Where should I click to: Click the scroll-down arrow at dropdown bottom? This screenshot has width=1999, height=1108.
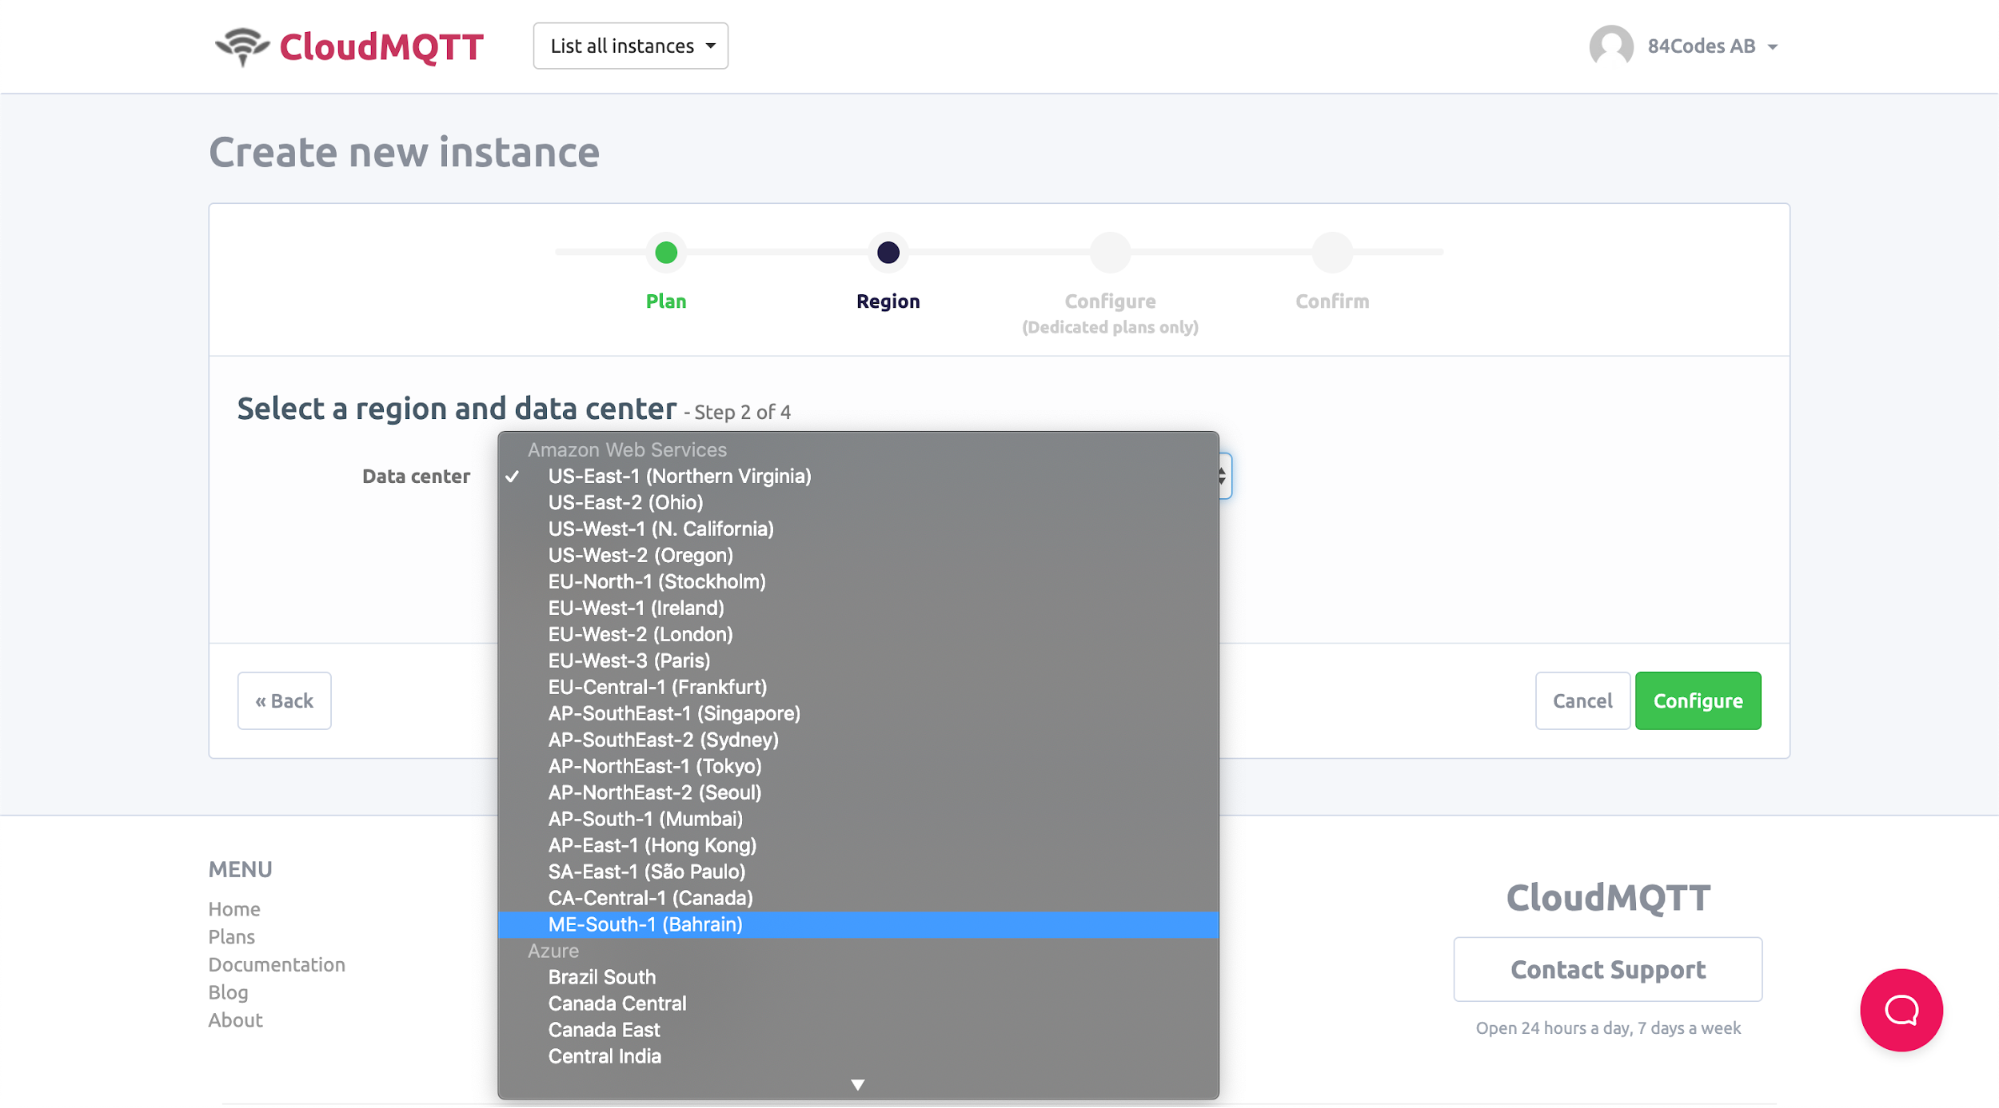click(x=858, y=1085)
